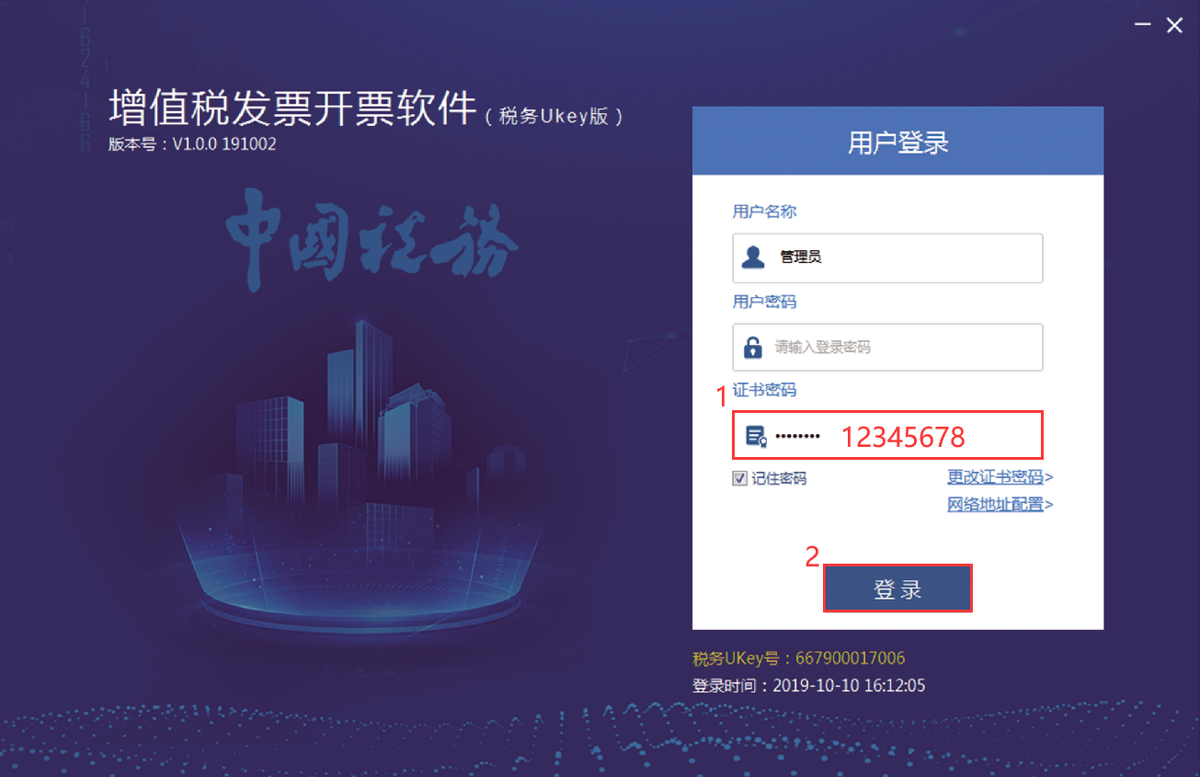Click the 登录时间 timestamp text
1200x777 pixels.
click(x=808, y=686)
